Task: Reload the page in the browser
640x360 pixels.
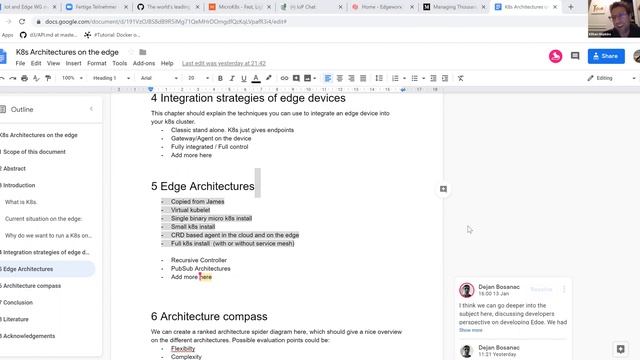Action: point(22,21)
